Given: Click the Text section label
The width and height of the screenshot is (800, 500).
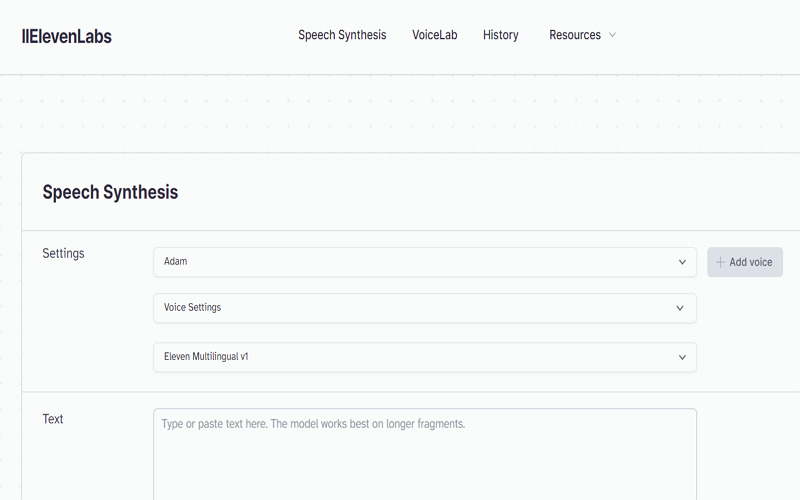Looking at the screenshot, I should (53, 419).
